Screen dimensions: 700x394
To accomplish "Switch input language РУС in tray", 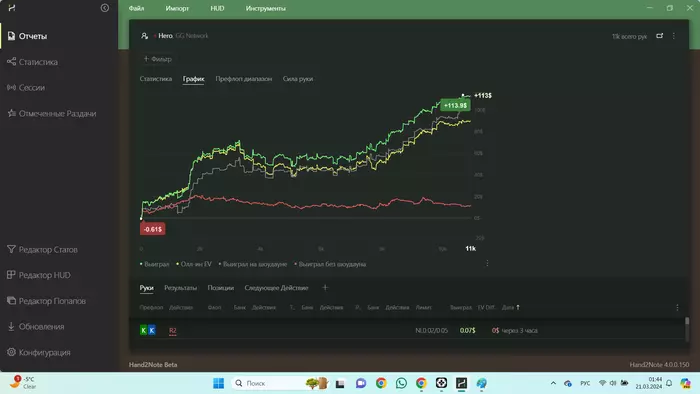I will click(585, 383).
